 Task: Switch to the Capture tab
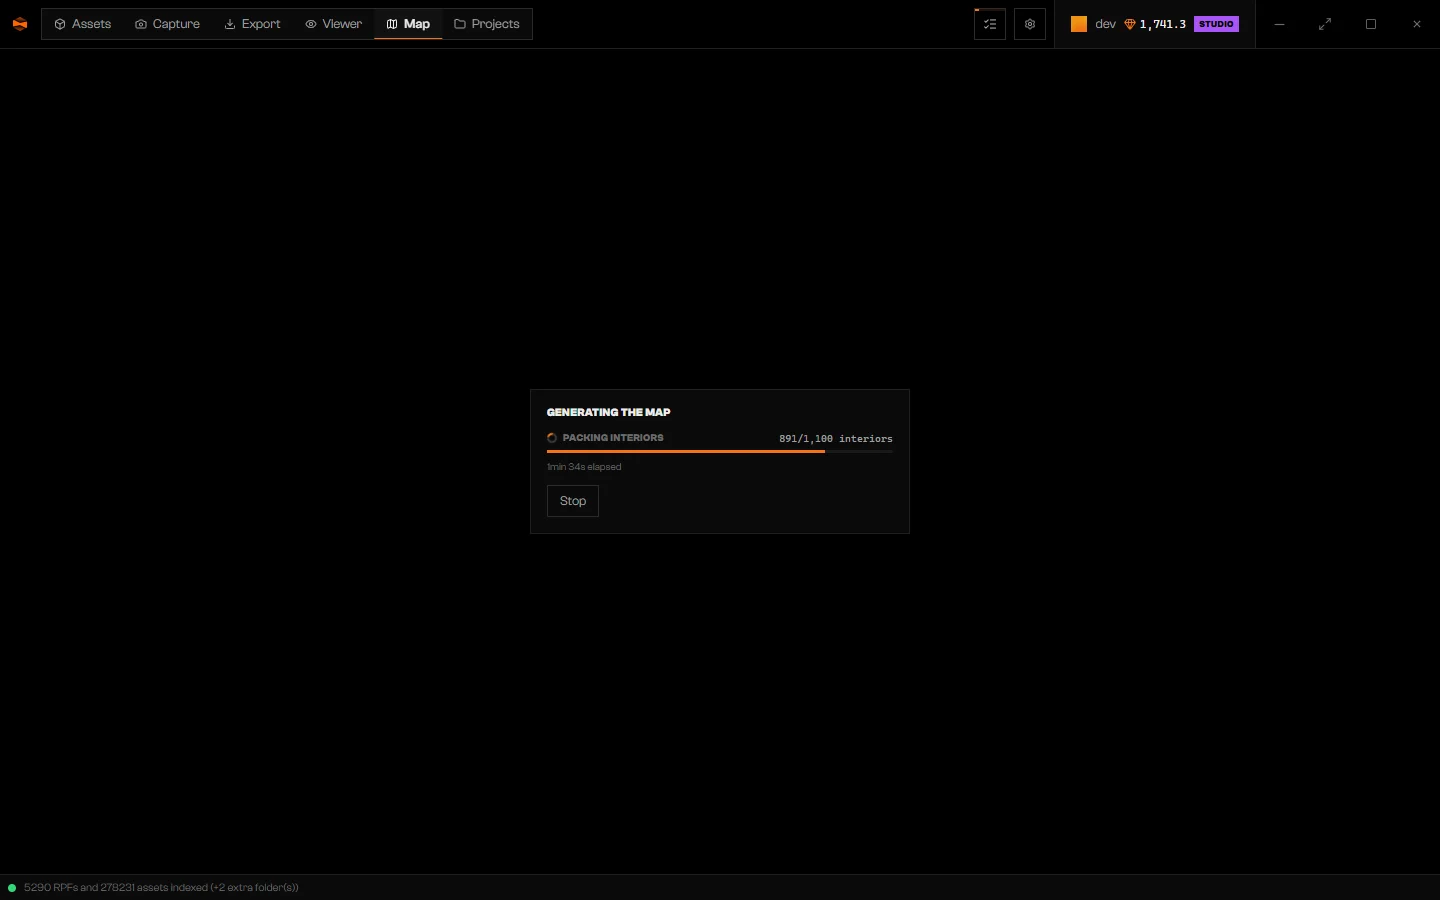click(169, 24)
